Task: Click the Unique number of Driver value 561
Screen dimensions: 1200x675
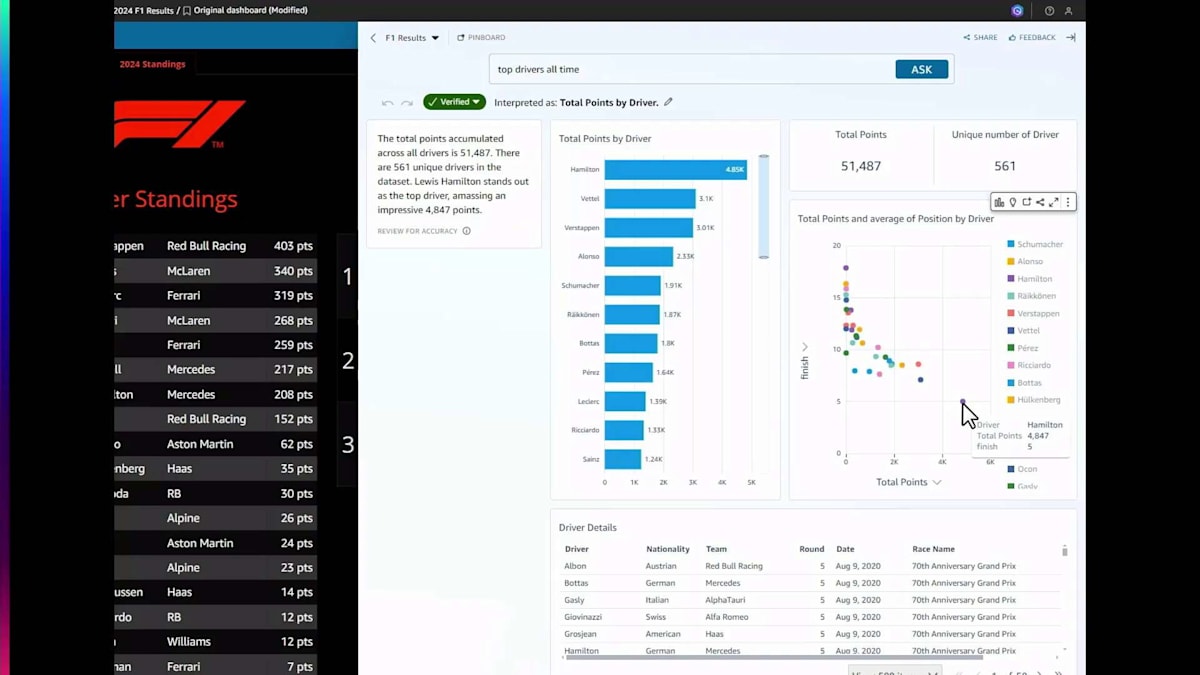Action: 1005,166
